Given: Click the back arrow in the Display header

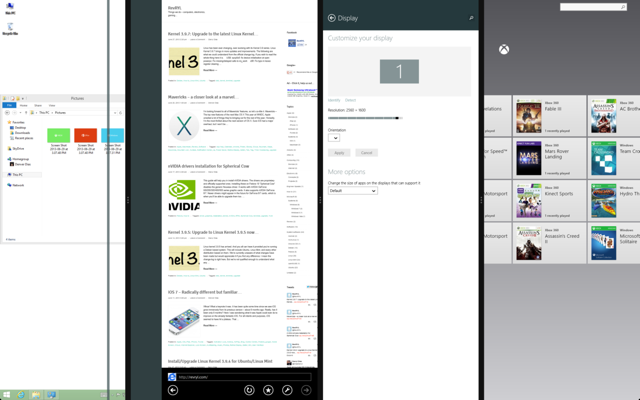Looking at the screenshot, I should 331,18.
